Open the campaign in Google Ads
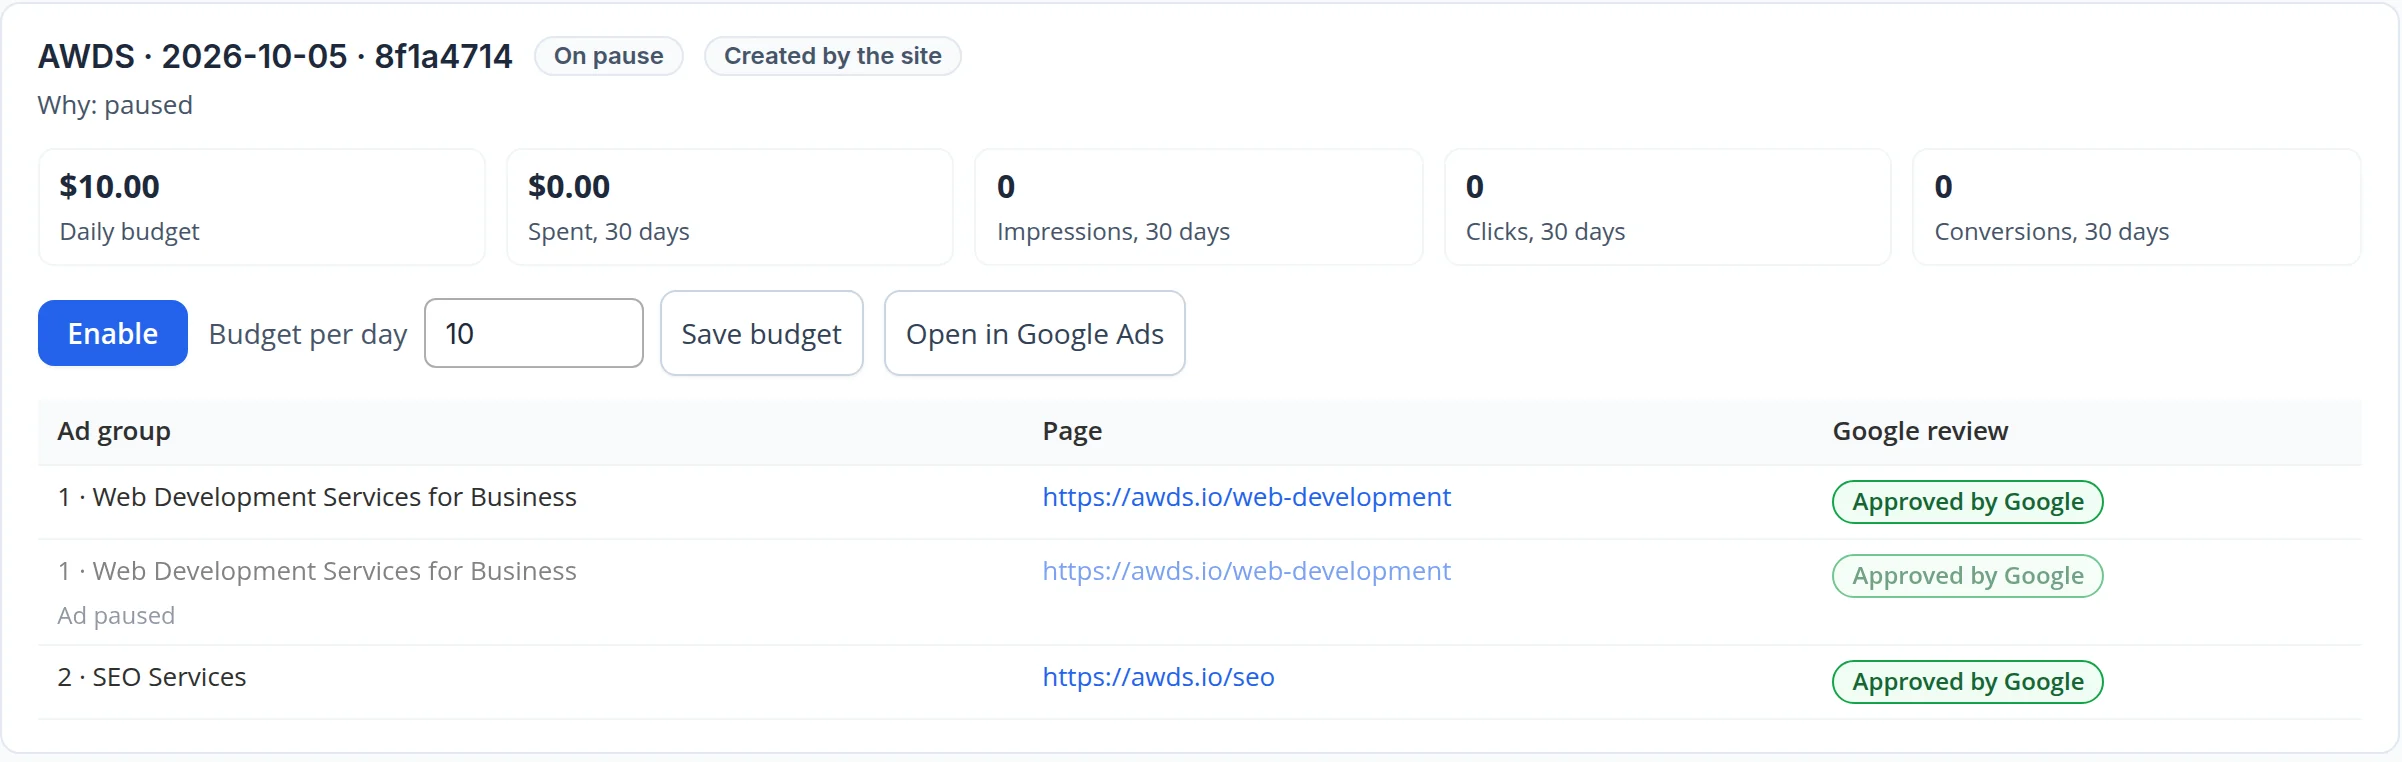 click(x=1035, y=333)
